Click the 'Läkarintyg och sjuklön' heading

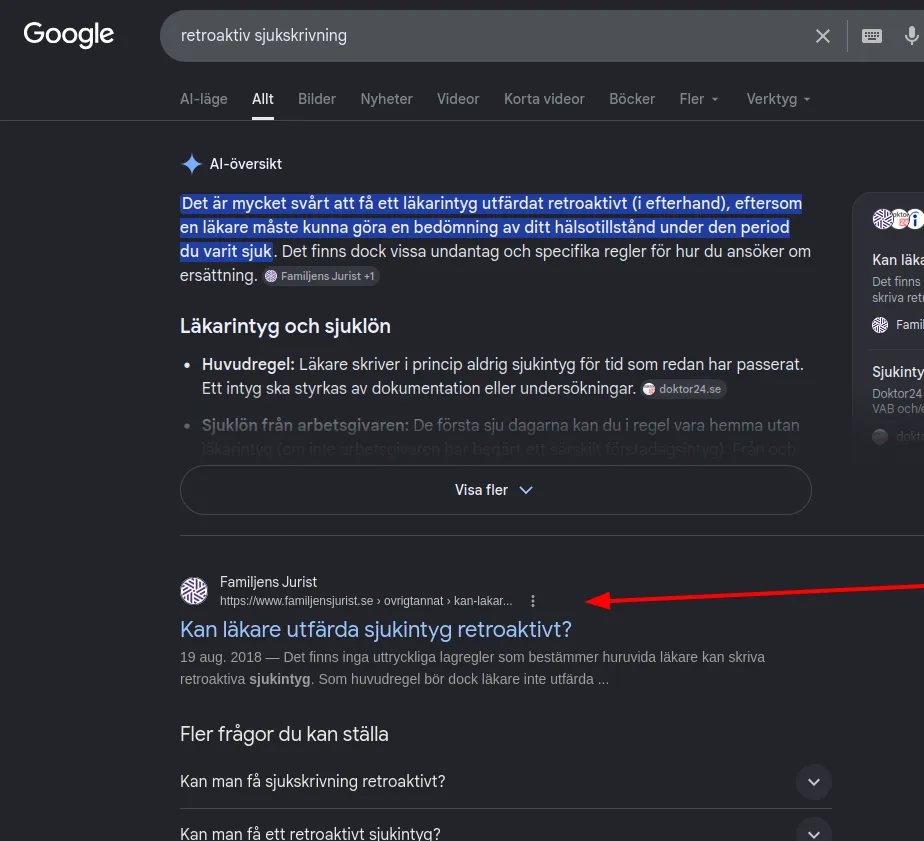click(x=285, y=326)
